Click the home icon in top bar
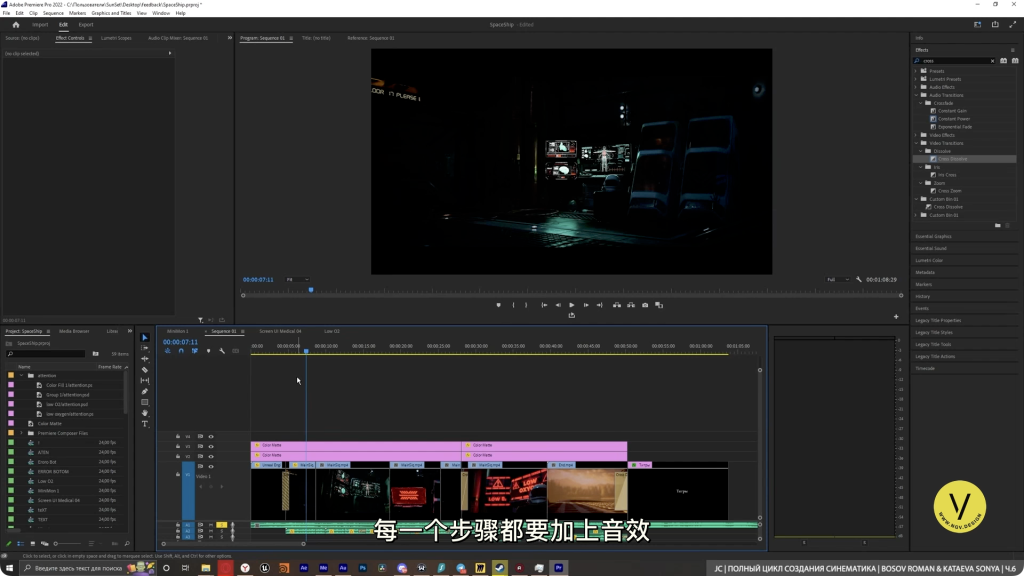1024x576 pixels. tap(16, 25)
